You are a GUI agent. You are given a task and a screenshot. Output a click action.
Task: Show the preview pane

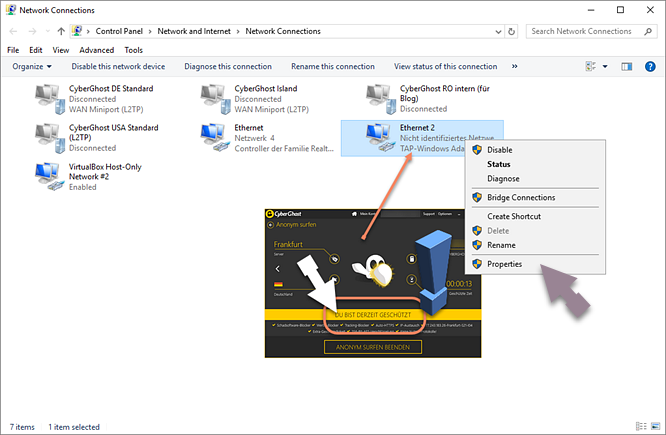[626, 66]
